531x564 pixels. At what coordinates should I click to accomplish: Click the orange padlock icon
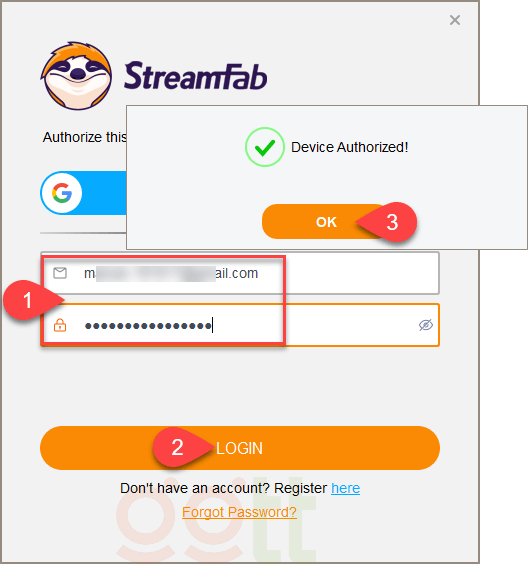pos(60,325)
